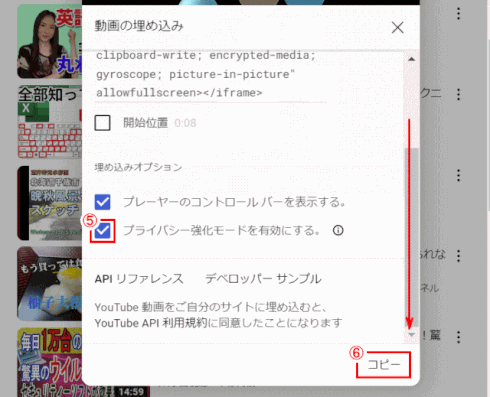This screenshot has width=490, height=397.
Task: Open the privacy mode info icon
Action: click(338, 230)
